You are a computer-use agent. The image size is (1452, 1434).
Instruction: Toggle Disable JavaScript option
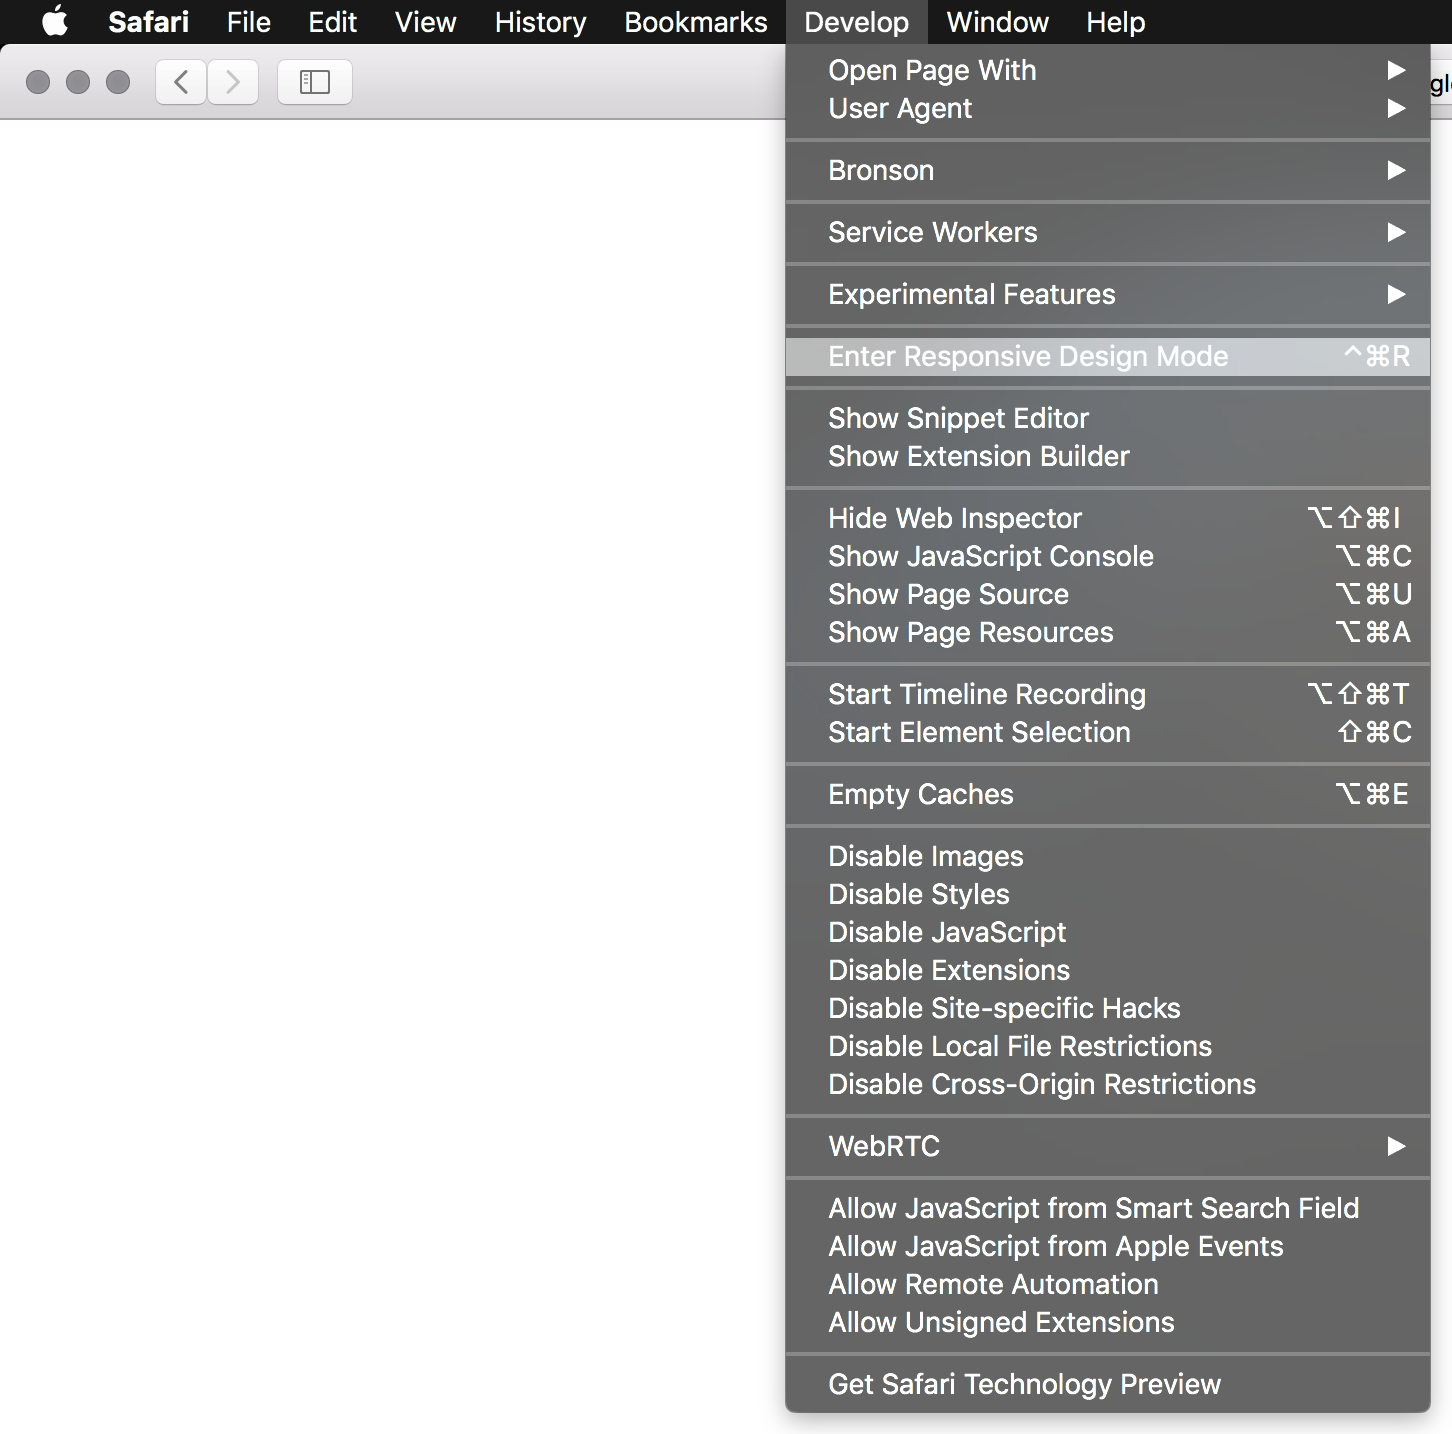point(1108,932)
